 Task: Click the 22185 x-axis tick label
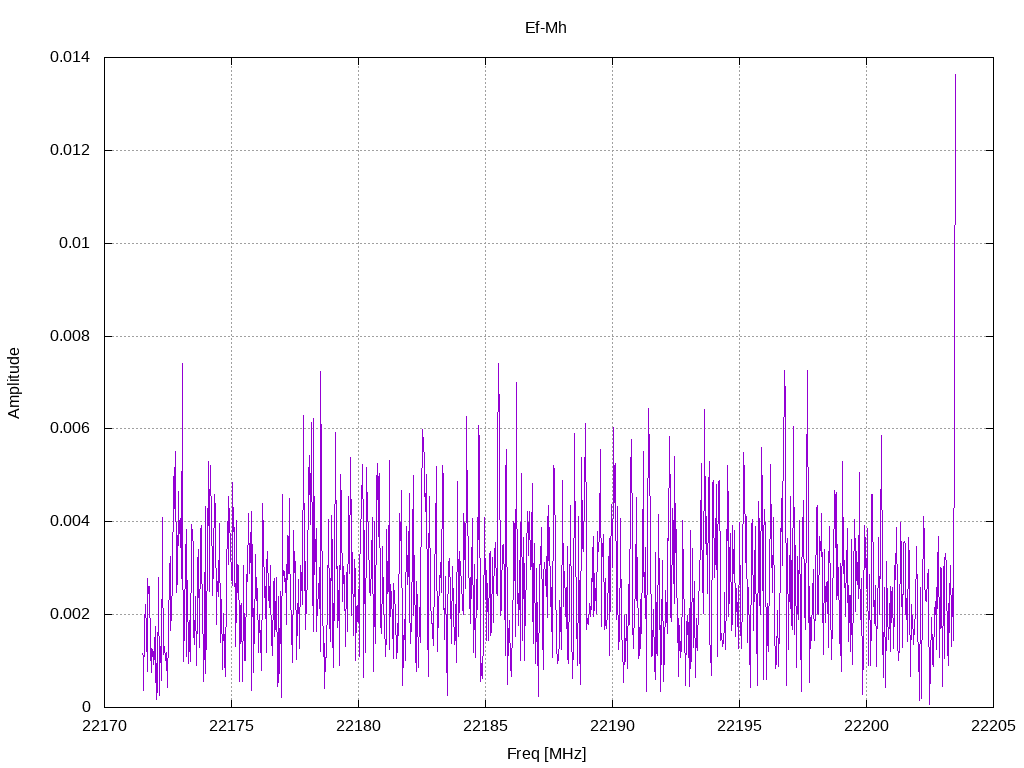485,726
